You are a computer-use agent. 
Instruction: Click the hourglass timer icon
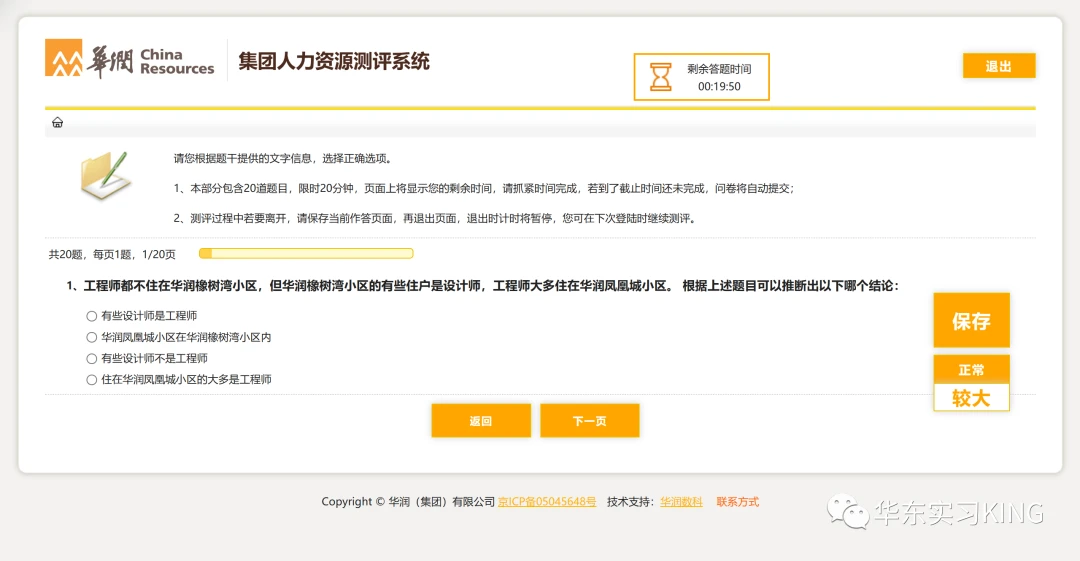pyautogui.click(x=661, y=76)
